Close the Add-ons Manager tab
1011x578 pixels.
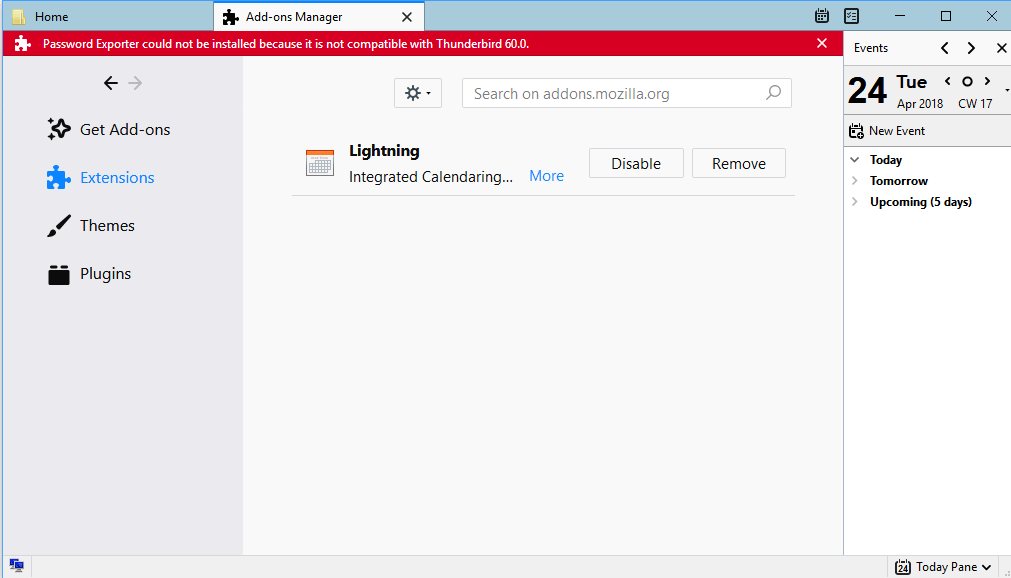(407, 17)
